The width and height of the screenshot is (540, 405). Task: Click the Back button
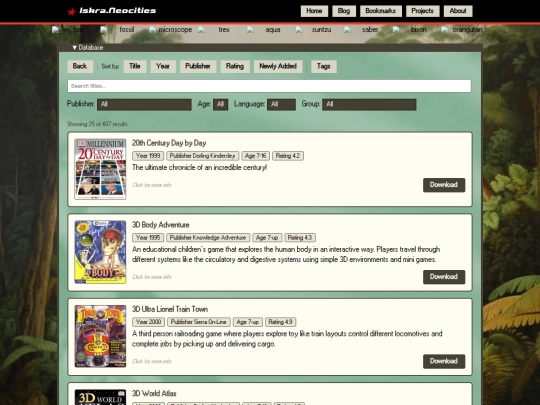pyautogui.click(x=80, y=66)
